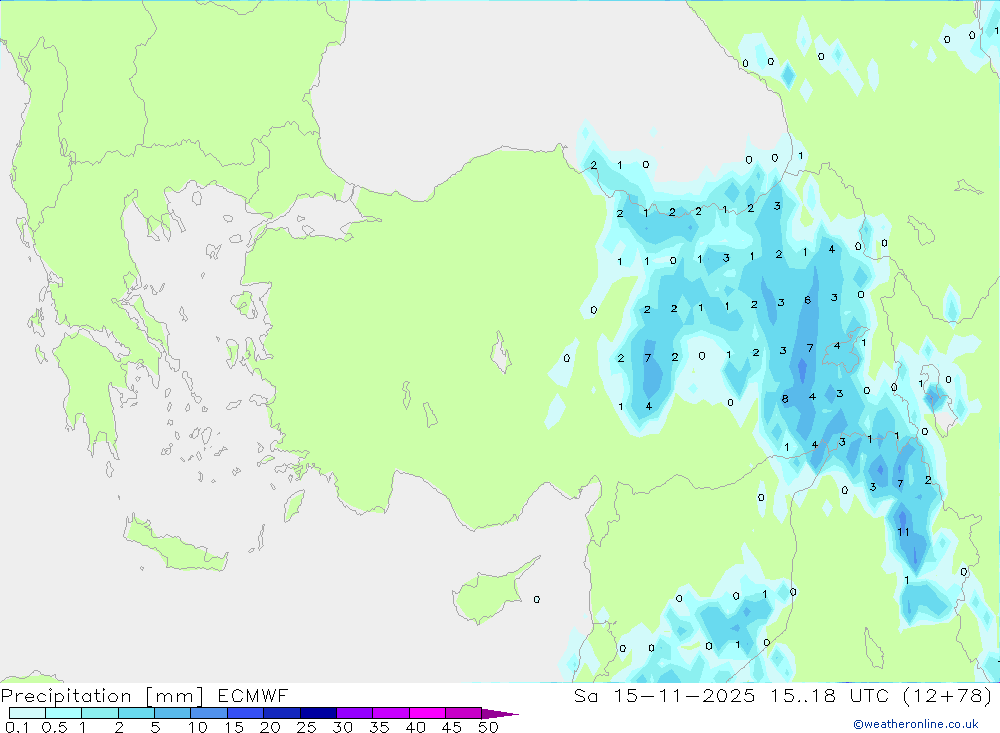This screenshot has height=733, width=1000.
Task: Open the weatheronline.co.uk link
Action: (916, 724)
